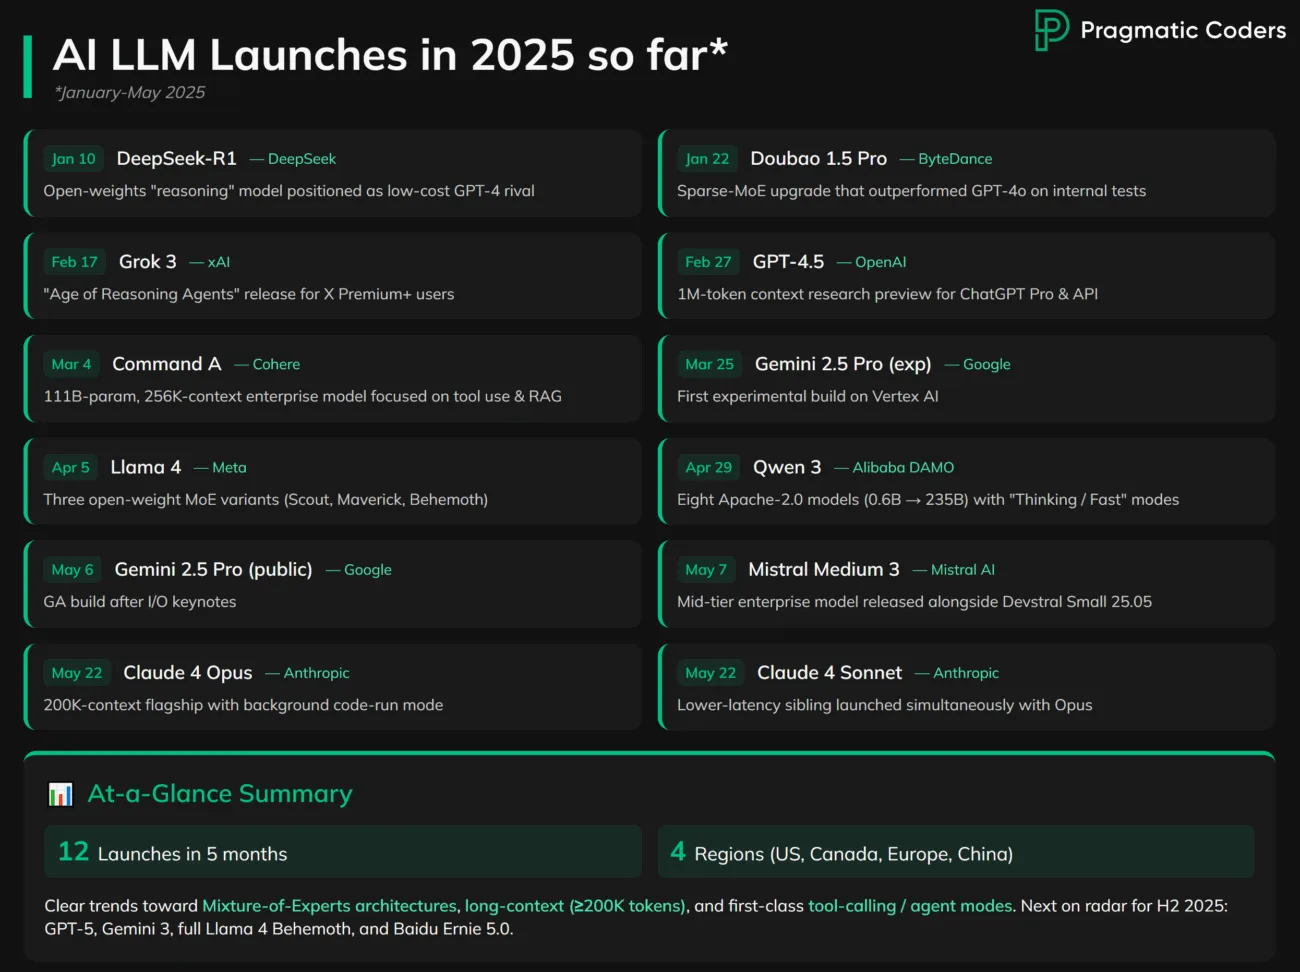Click the '200K-context flagship' description
1300x972 pixels.
[243, 705]
